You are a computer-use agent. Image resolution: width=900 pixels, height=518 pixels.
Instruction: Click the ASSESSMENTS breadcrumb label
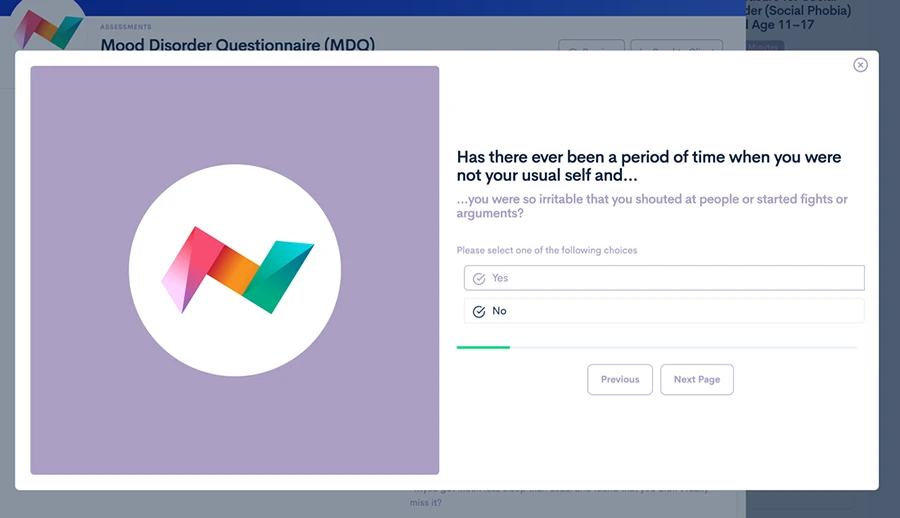126,27
